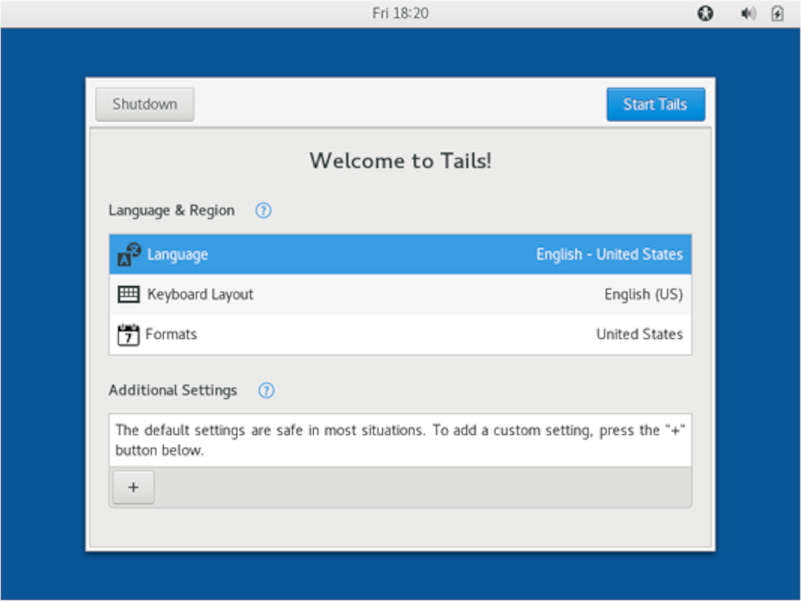The width and height of the screenshot is (801, 601).
Task: Change the English (US) keyboard value
Action: point(643,295)
